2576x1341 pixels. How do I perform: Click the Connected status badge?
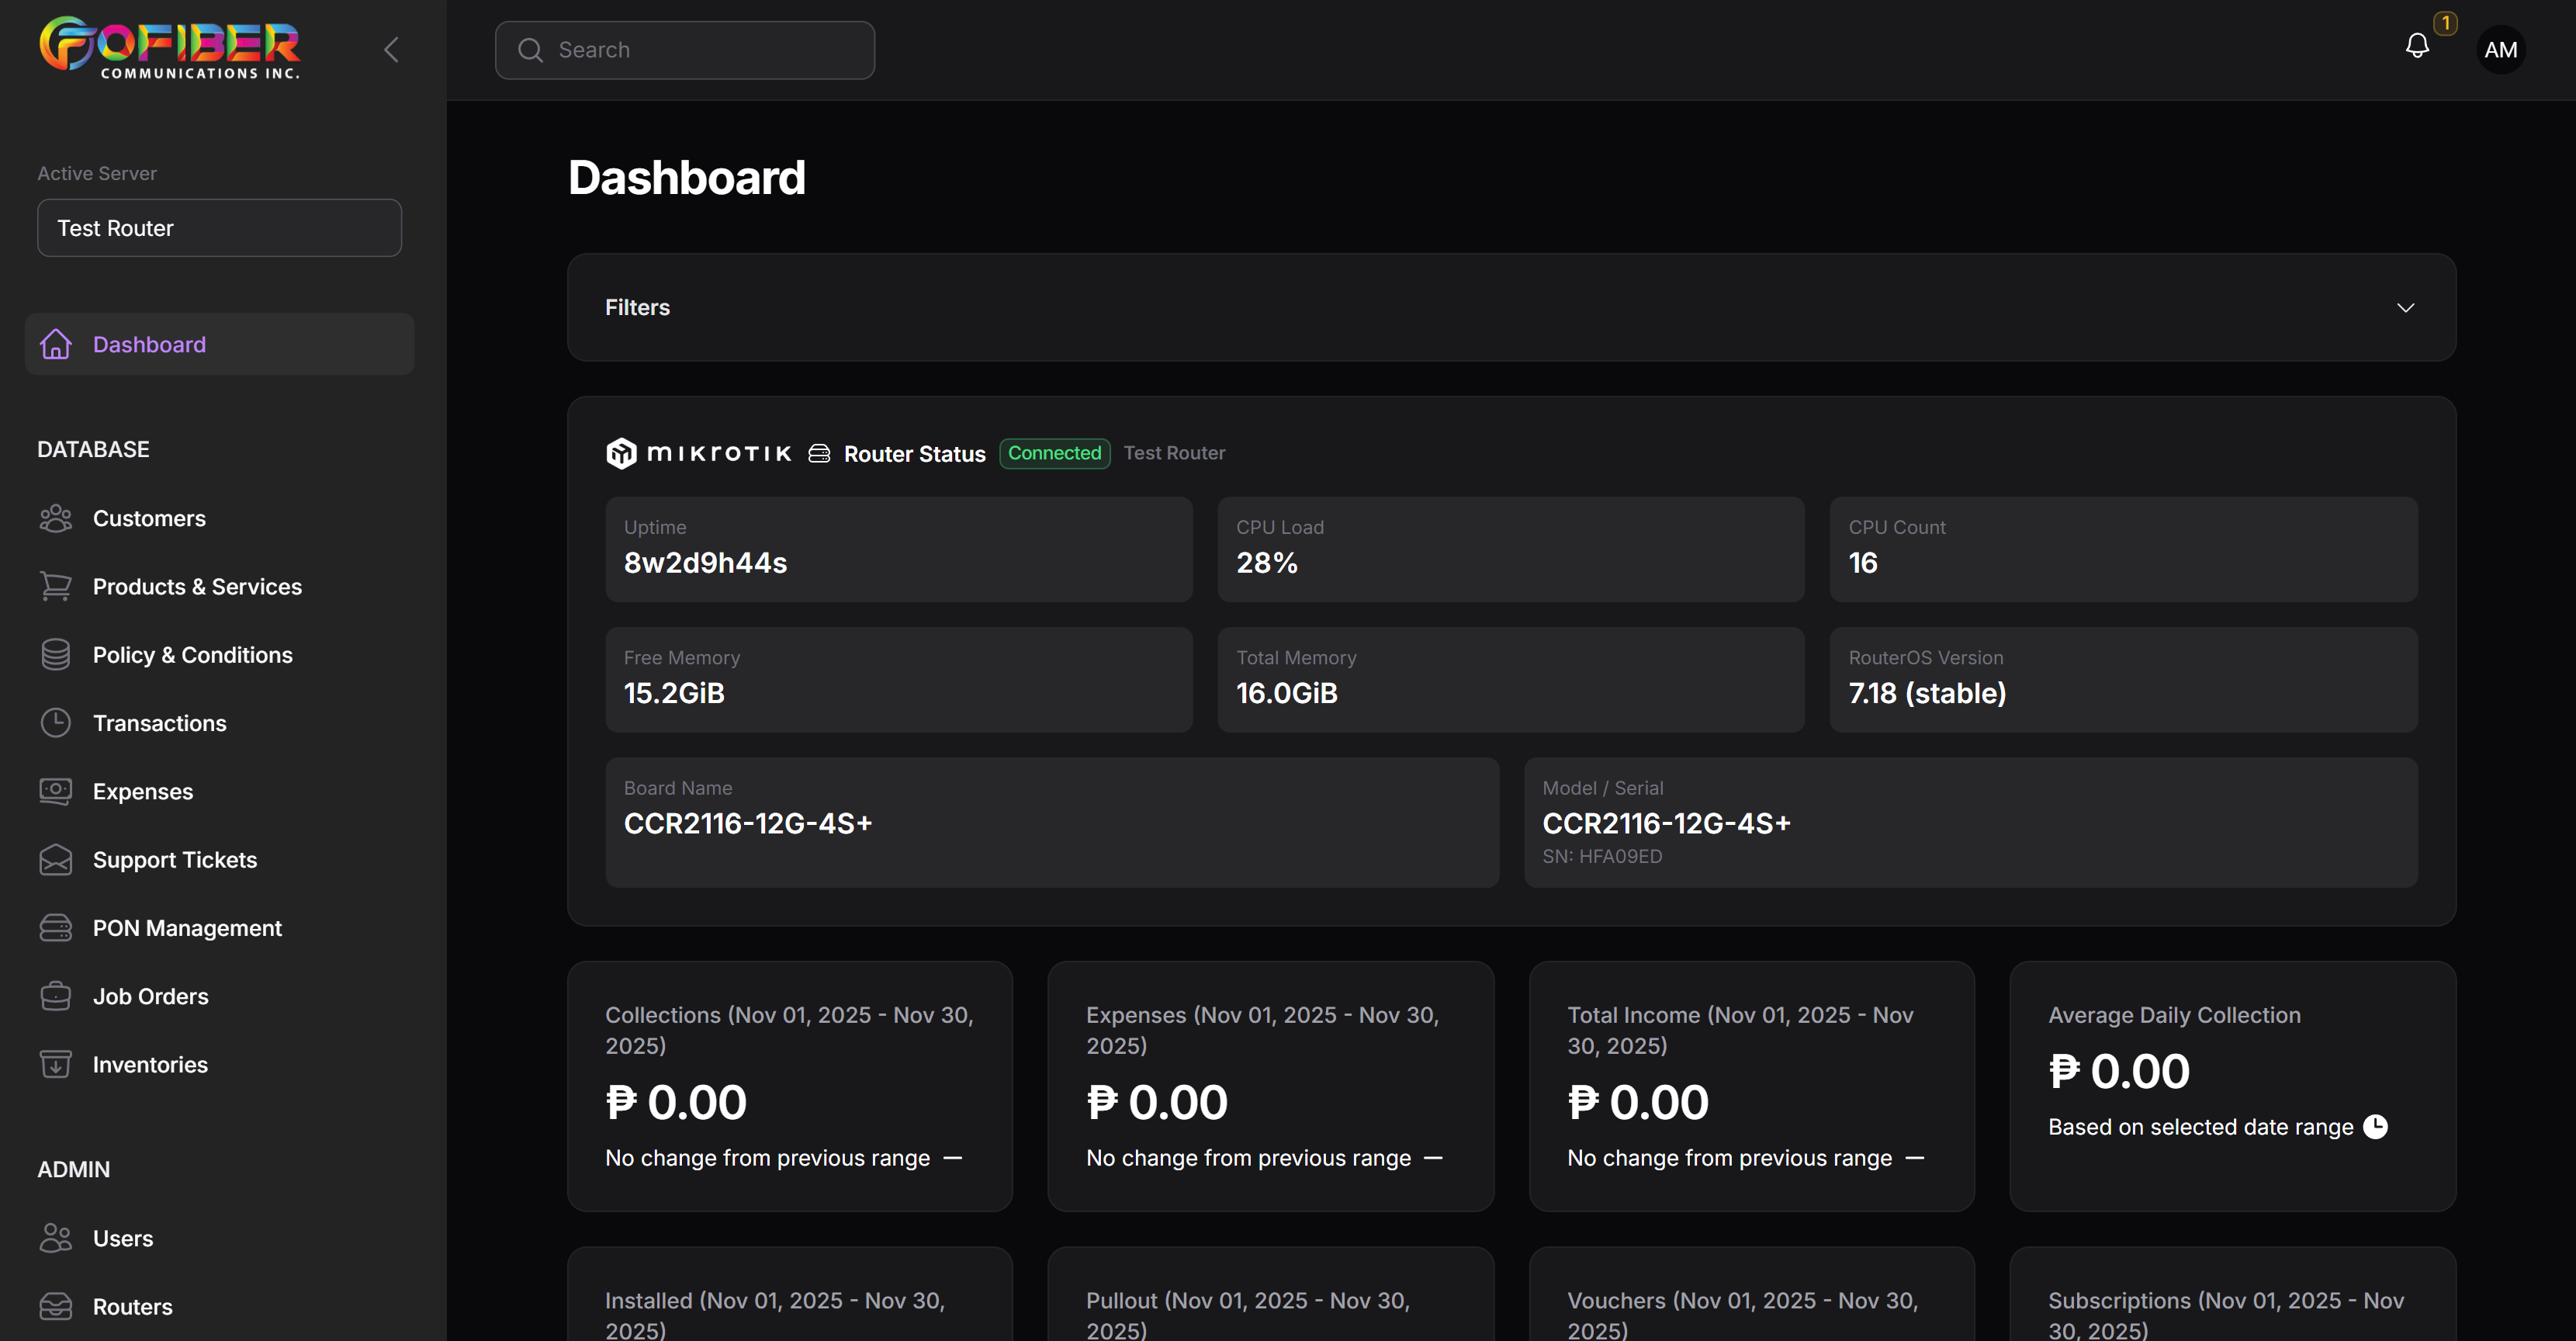(x=1054, y=453)
